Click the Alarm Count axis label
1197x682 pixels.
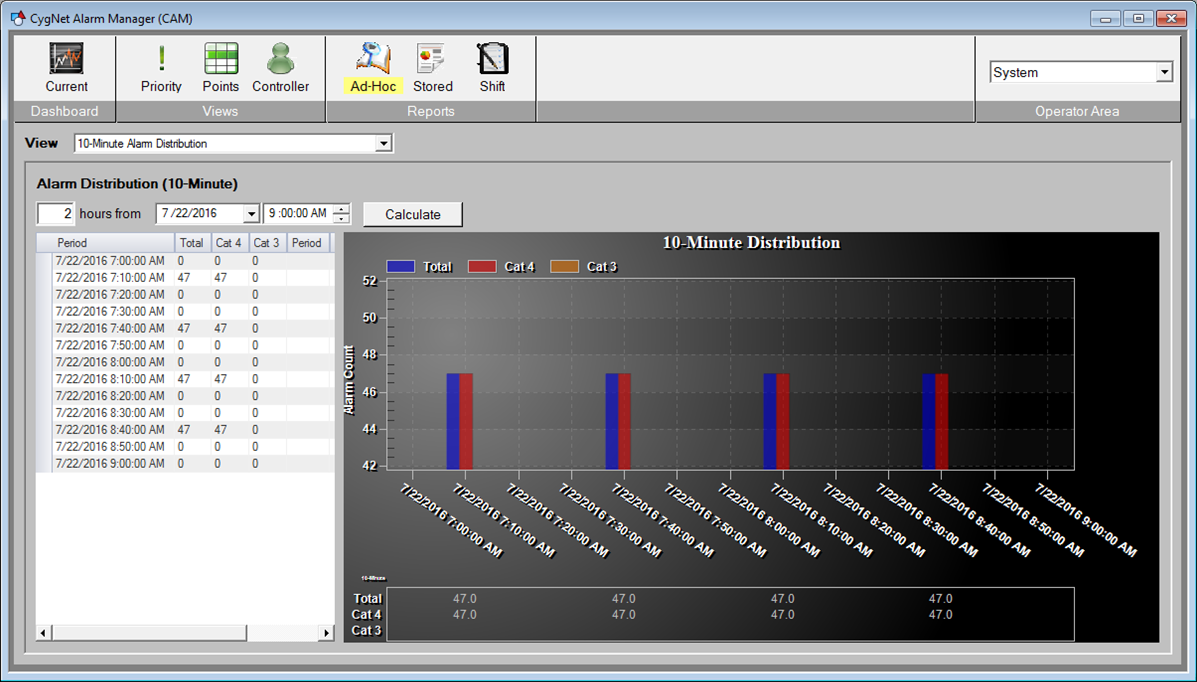click(350, 380)
